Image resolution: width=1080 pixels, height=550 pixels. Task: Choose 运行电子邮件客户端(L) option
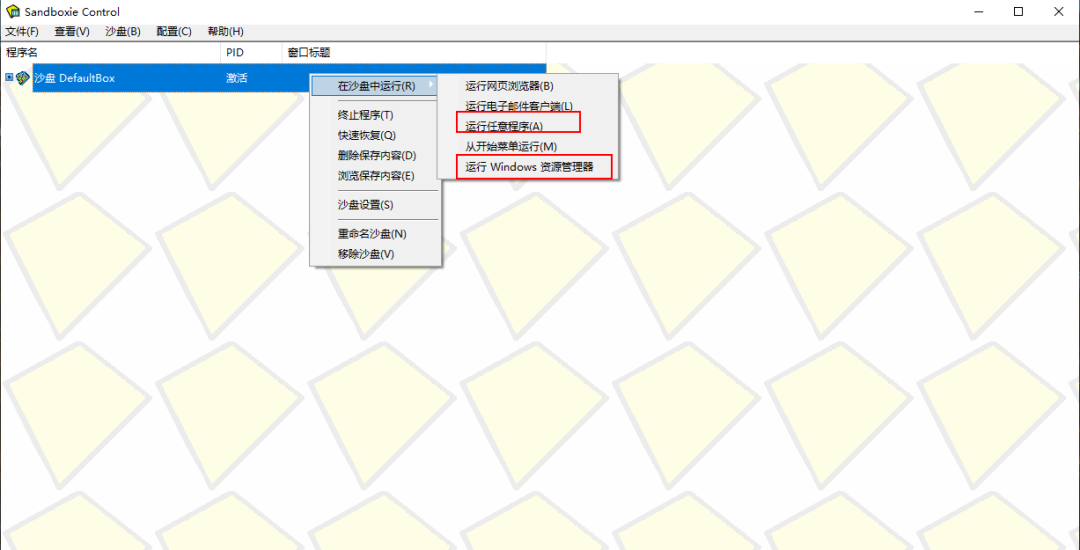tap(518, 106)
